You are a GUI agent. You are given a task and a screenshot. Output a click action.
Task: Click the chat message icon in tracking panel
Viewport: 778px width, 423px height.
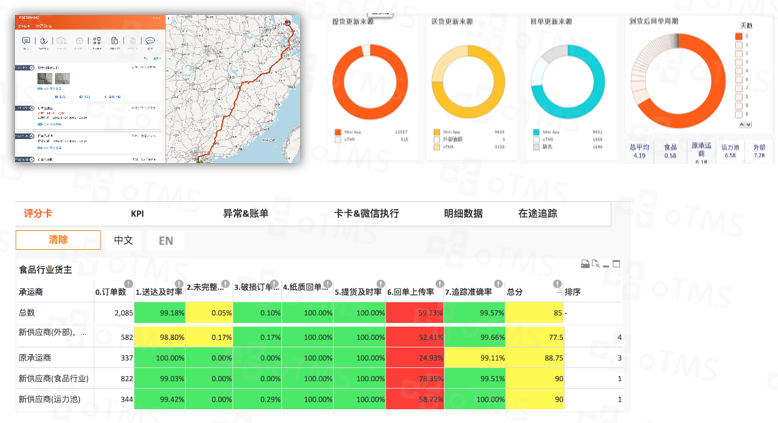(x=26, y=42)
